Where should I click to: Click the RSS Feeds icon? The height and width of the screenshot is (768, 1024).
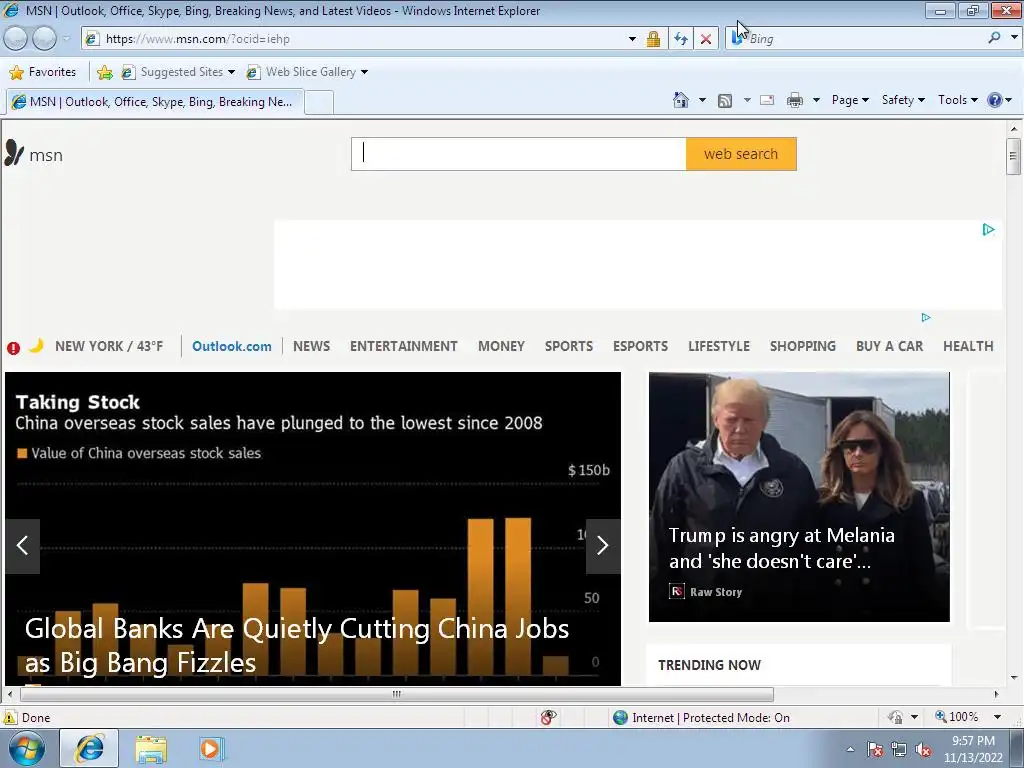(x=725, y=100)
